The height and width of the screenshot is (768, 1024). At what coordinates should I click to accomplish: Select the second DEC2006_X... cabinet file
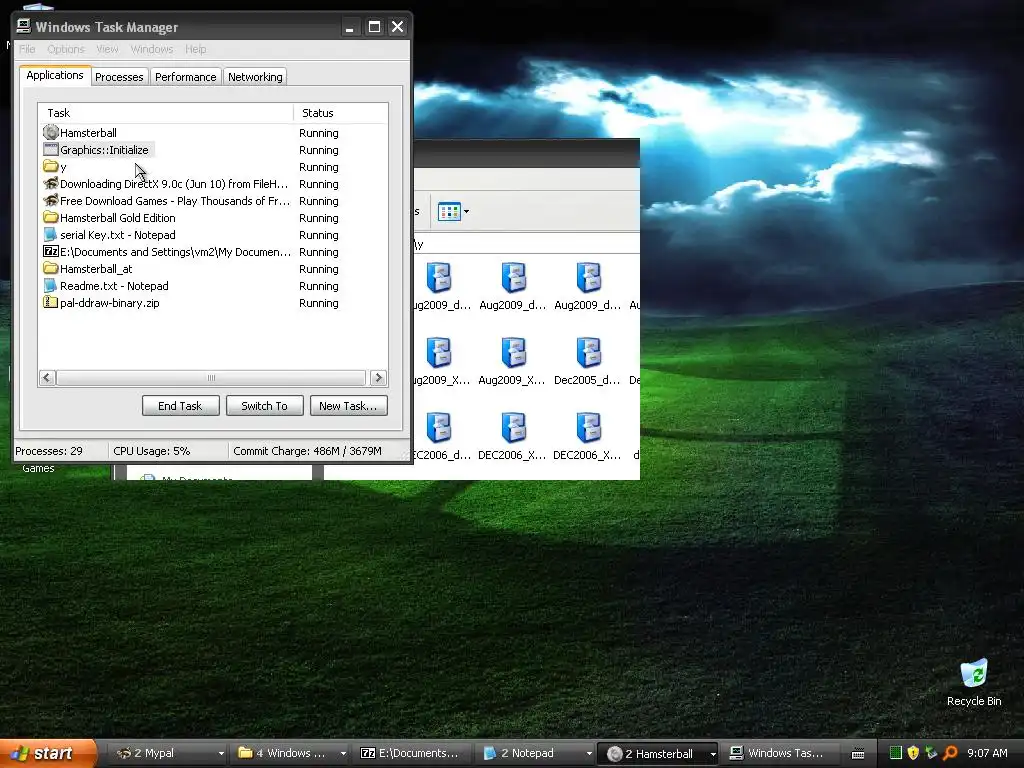coord(588,436)
